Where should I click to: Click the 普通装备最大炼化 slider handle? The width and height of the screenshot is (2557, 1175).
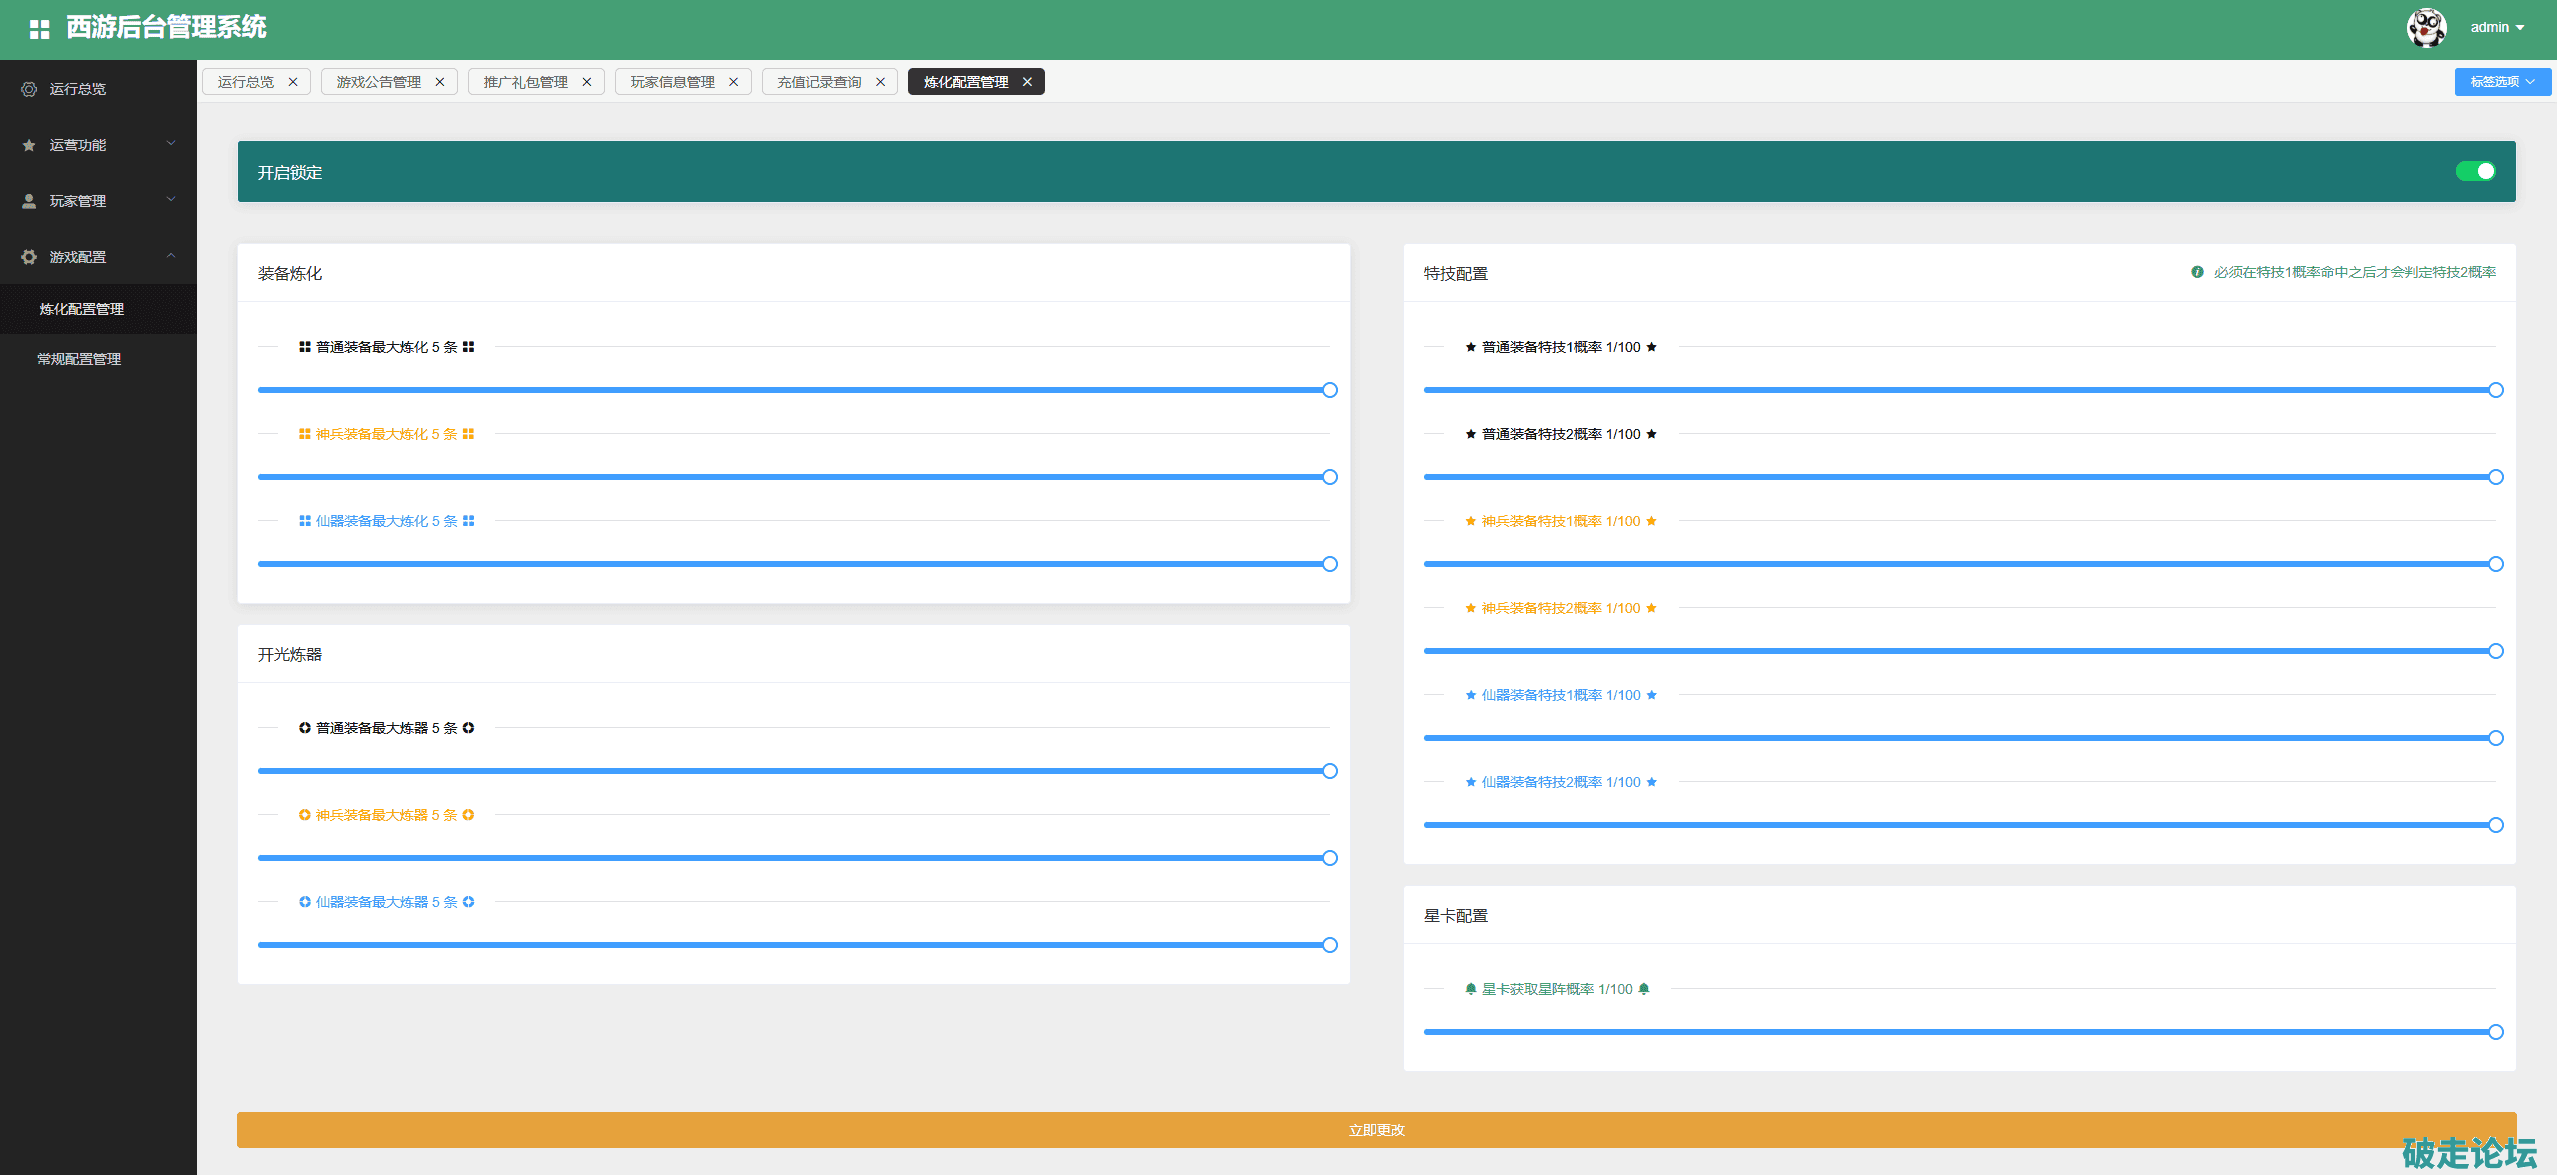[1329, 390]
